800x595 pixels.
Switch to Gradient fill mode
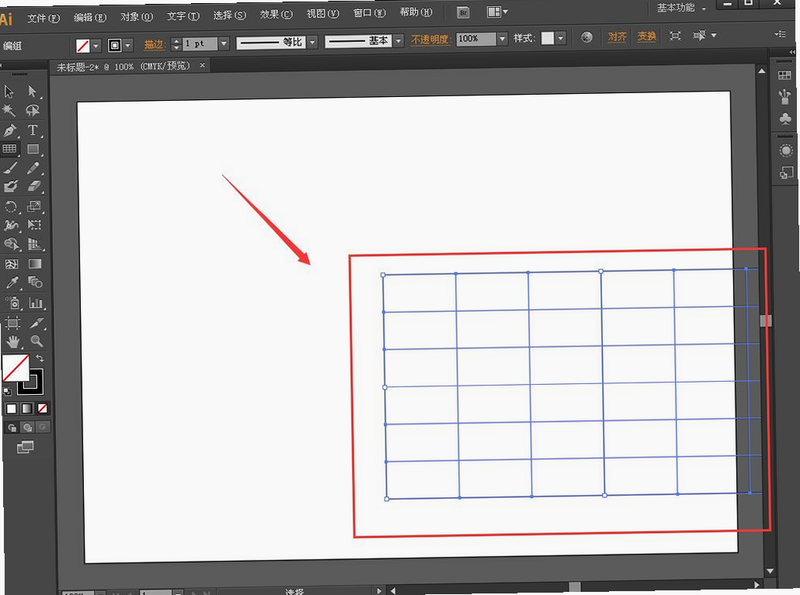point(27,408)
